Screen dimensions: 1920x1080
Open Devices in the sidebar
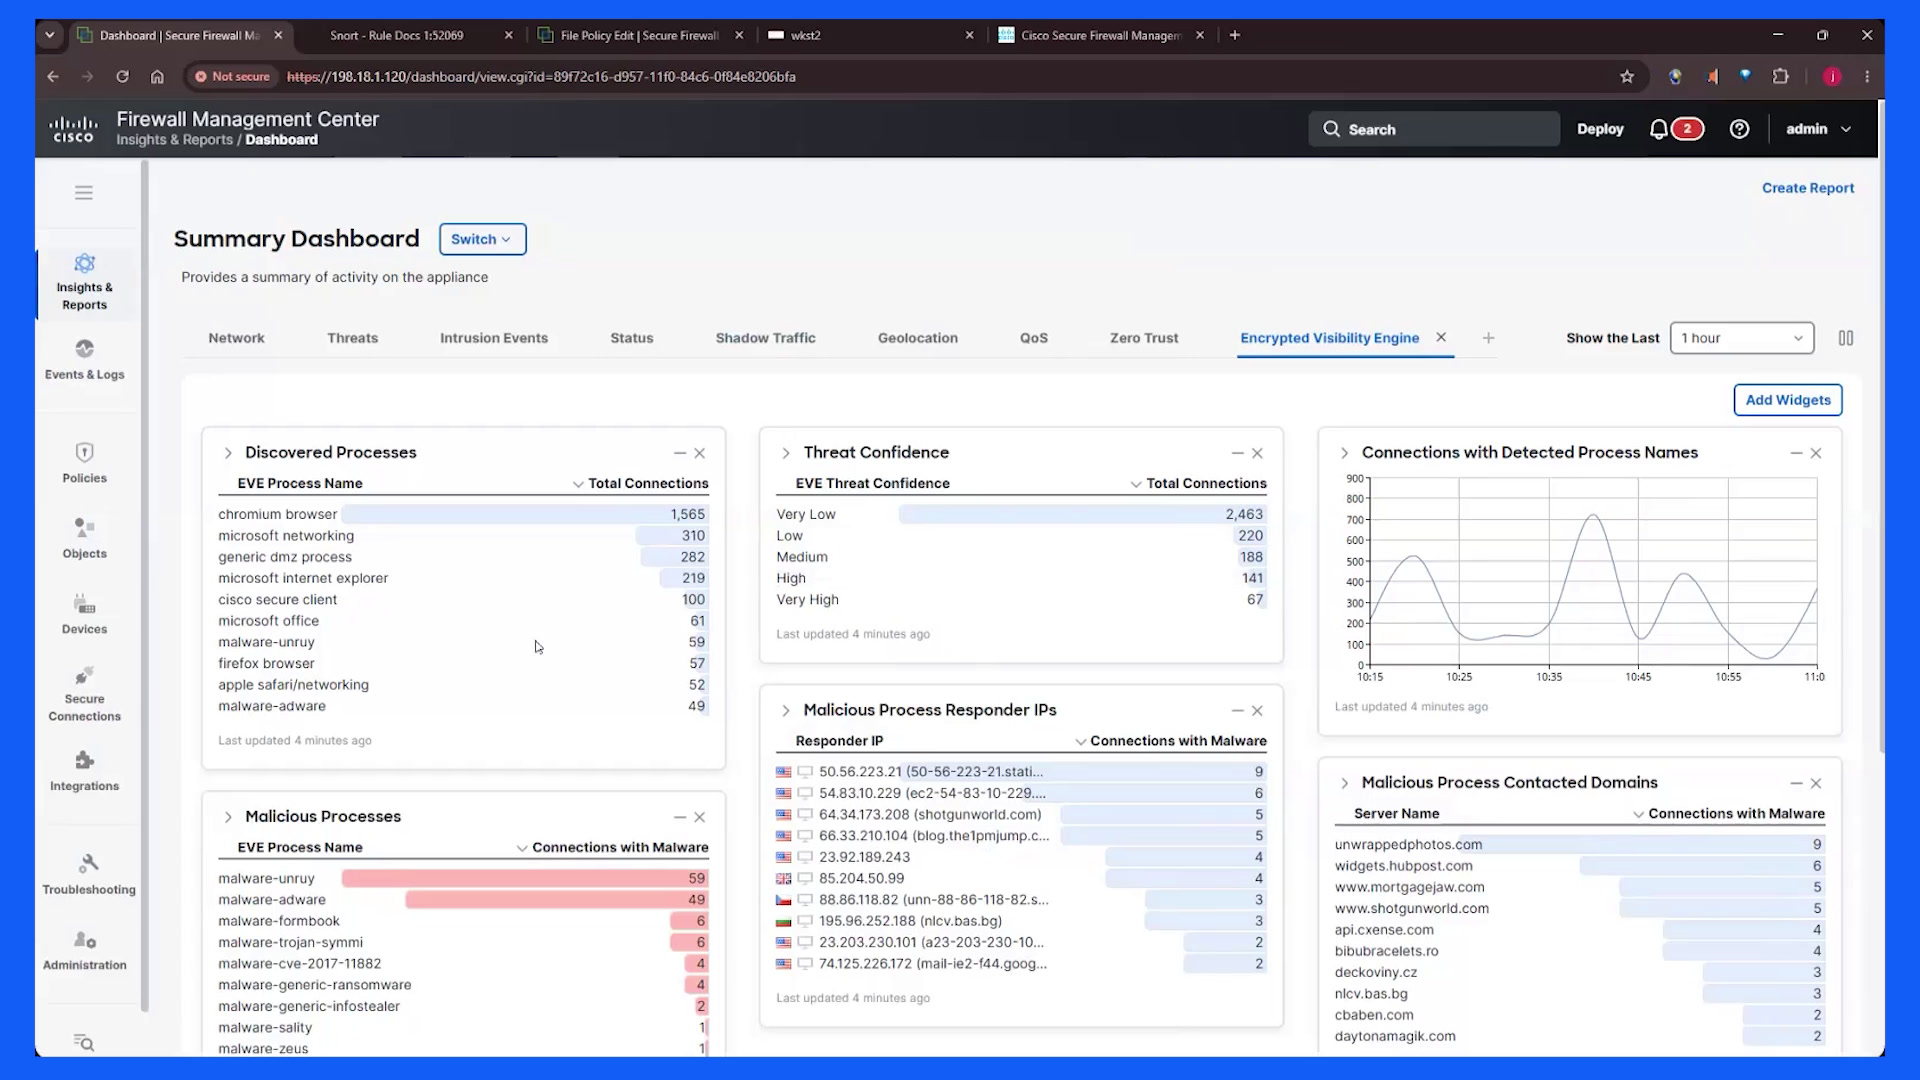(x=85, y=615)
